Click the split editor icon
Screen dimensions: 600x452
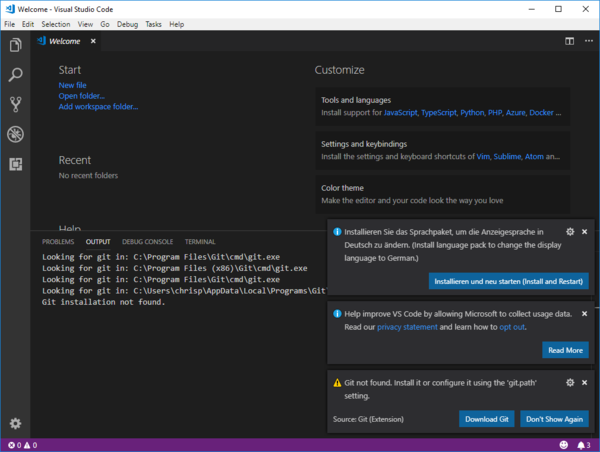(x=569, y=41)
